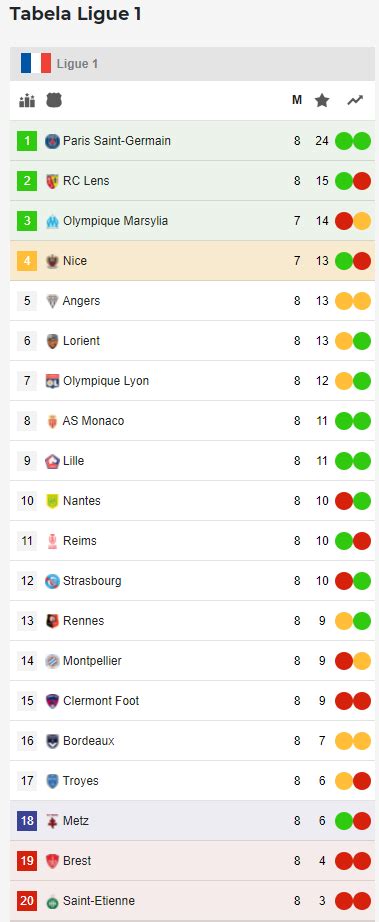The width and height of the screenshot is (379, 922).
Task: Click Metz blue position badge 18
Action: click(27, 820)
